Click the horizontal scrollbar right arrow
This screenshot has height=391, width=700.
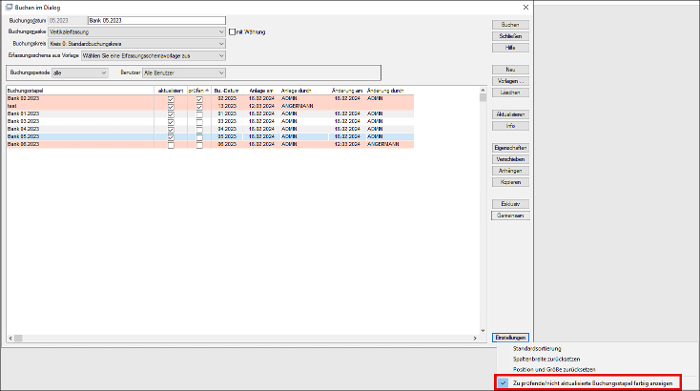coord(475,338)
